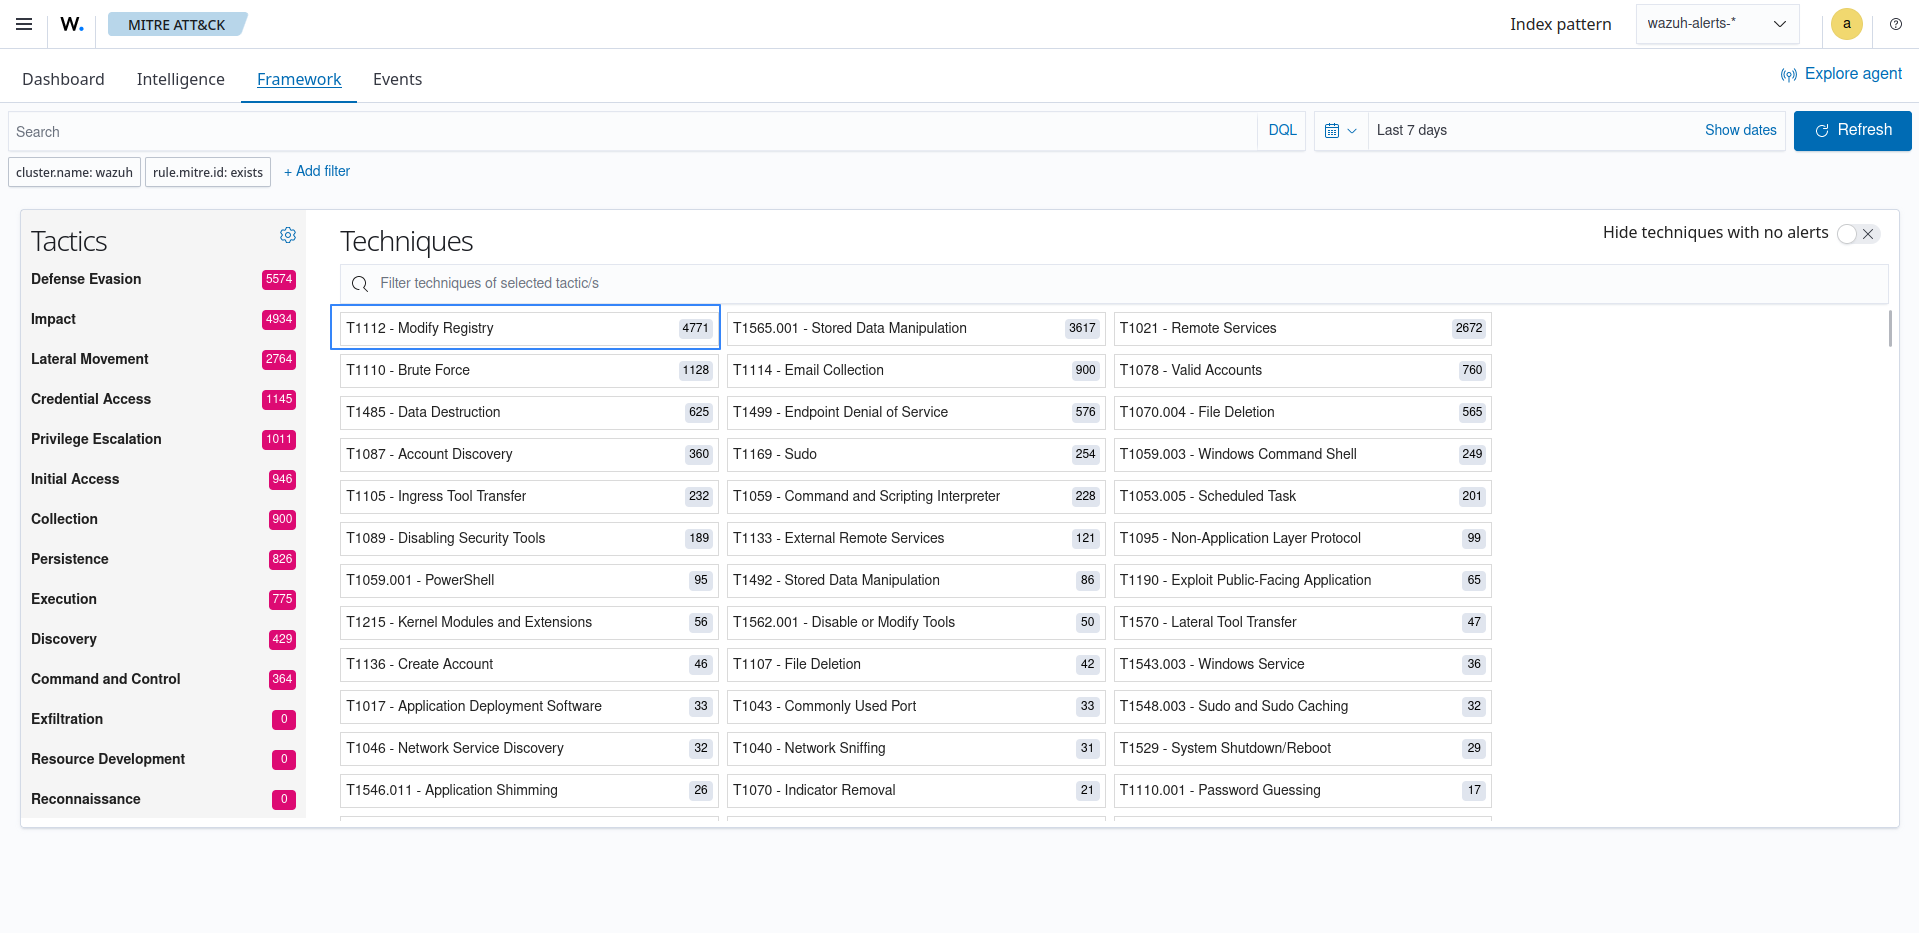1919x933 pixels.
Task: Click the techniques list scrollbar
Action: coord(1889,329)
